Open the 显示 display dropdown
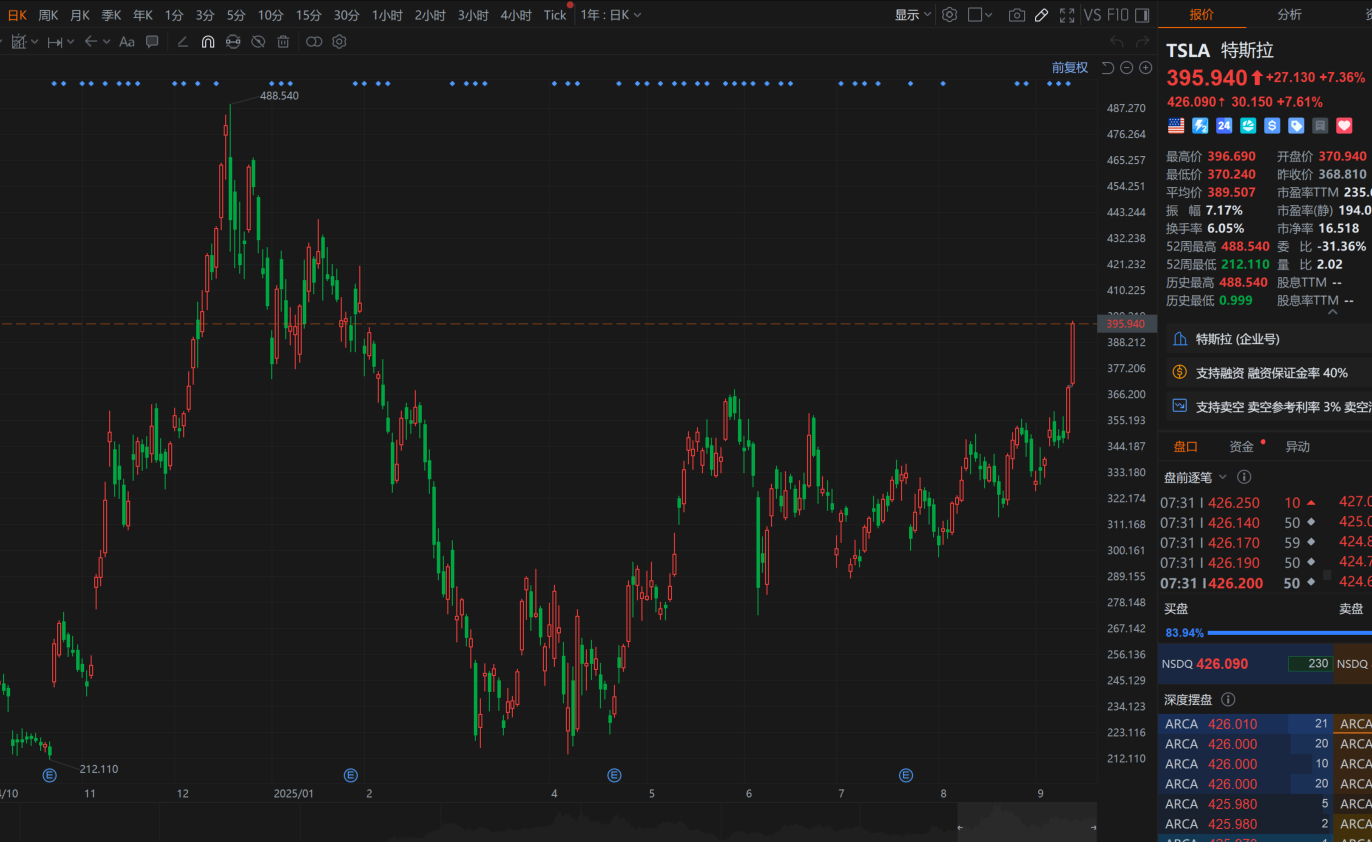1372x842 pixels. point(912,15)
